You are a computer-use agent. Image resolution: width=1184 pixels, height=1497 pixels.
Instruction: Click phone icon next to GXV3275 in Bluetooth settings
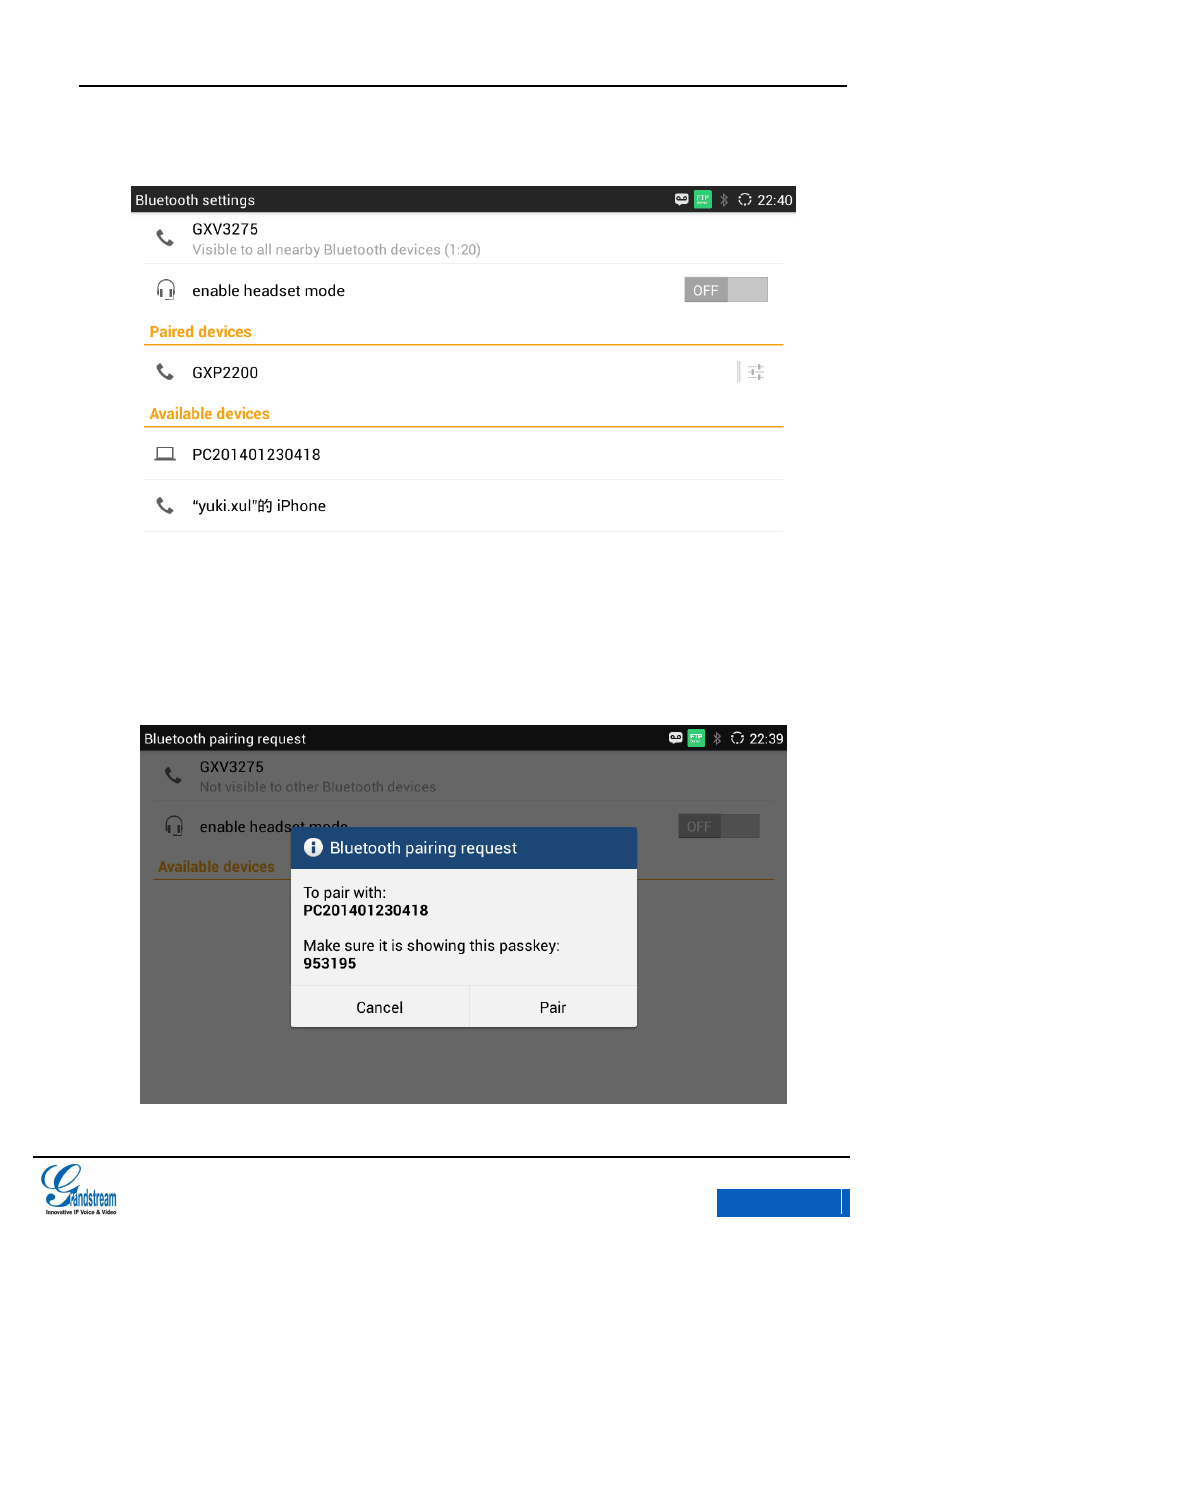click(165, 238)
